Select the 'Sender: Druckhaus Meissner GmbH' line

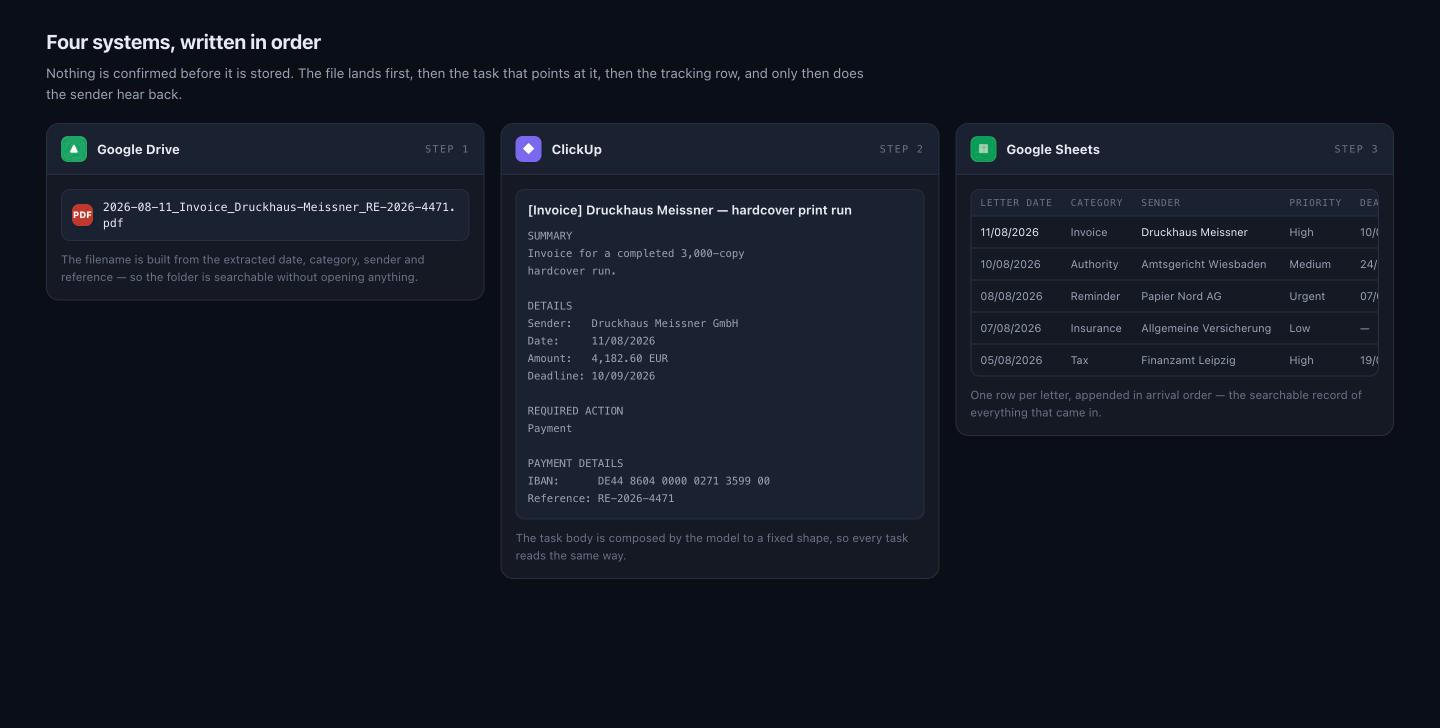[633, 323]
